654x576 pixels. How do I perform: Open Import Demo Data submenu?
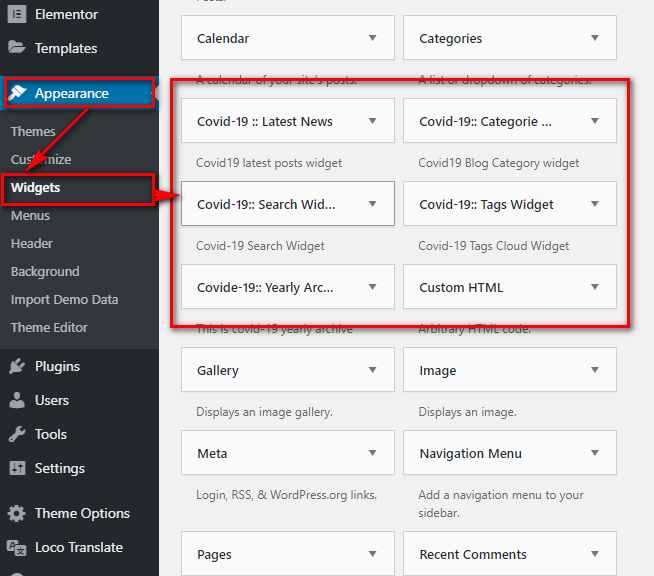(64, 299)
